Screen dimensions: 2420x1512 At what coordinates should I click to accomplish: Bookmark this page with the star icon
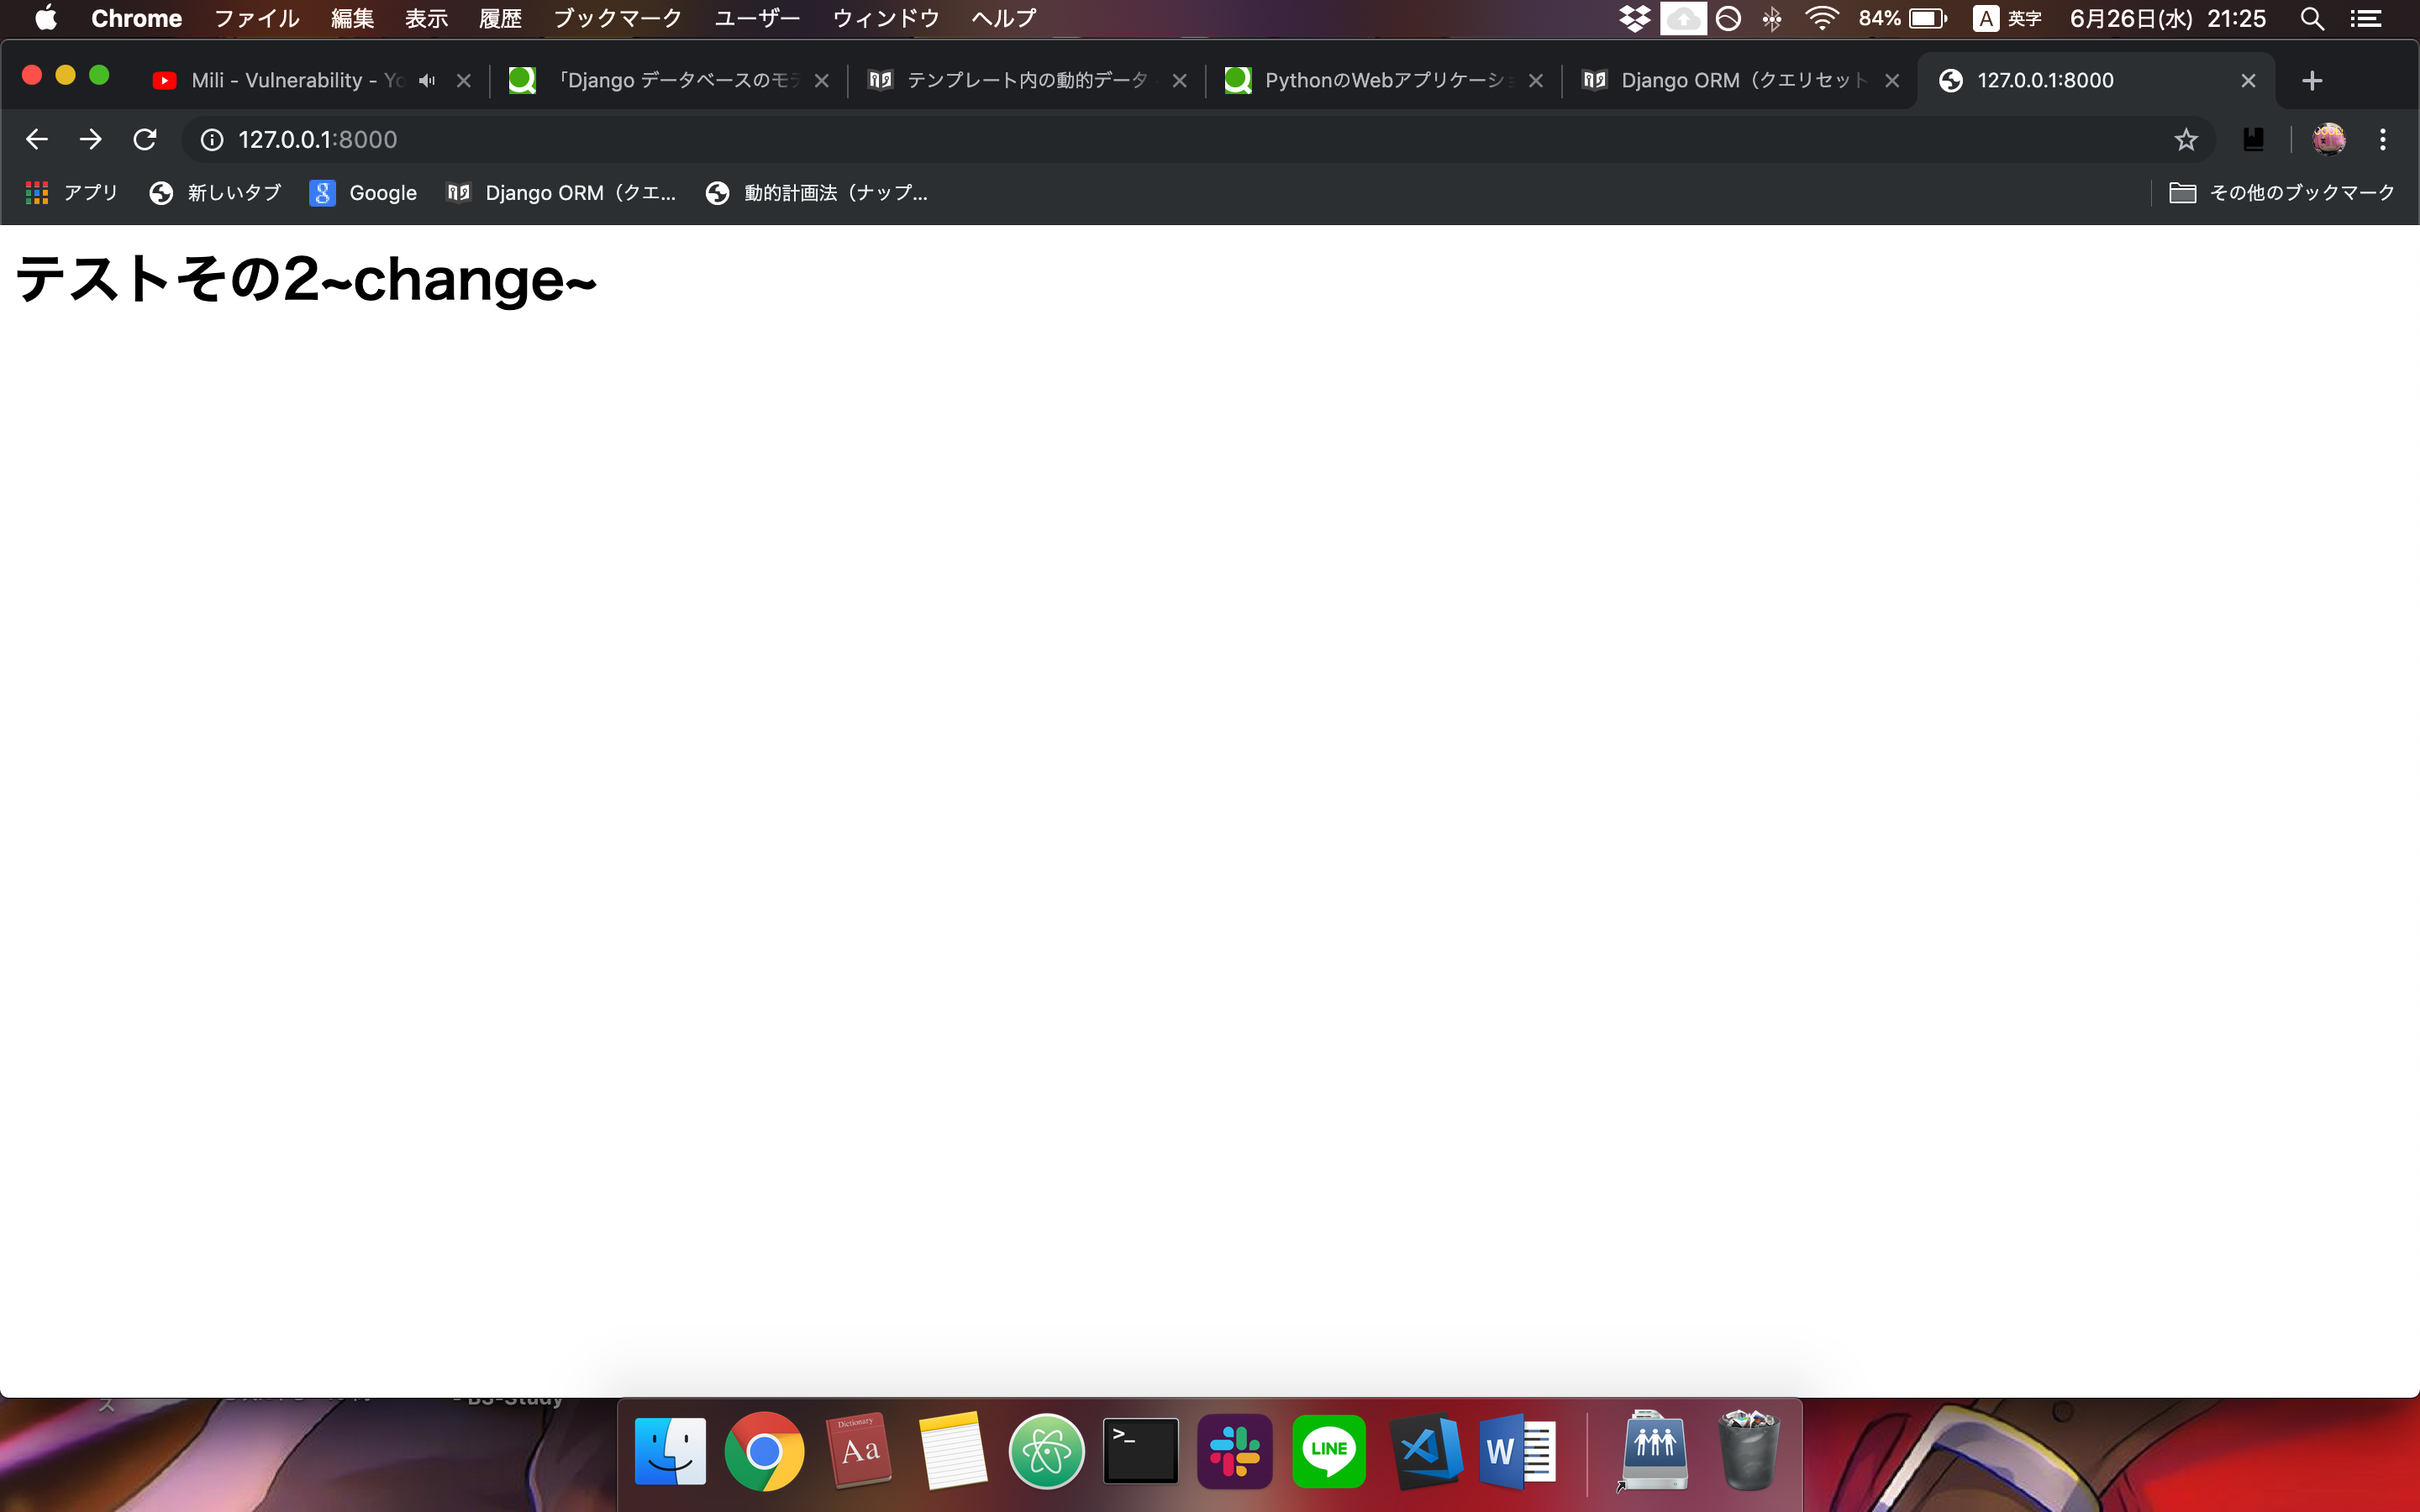(2186, 140)
